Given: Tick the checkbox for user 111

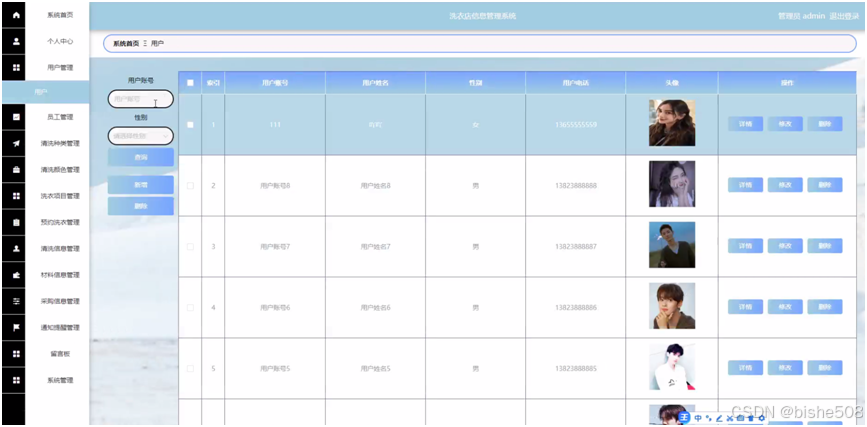Looking at the screenshot, I should tap(190, 124).
